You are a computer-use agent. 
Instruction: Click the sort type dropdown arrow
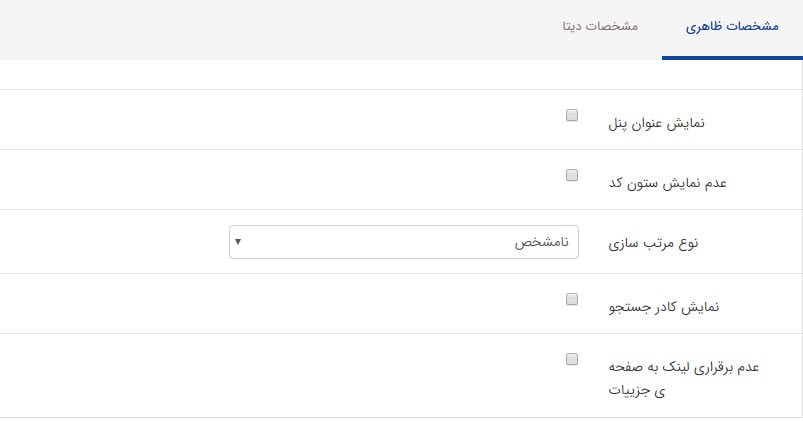[237, 242]
